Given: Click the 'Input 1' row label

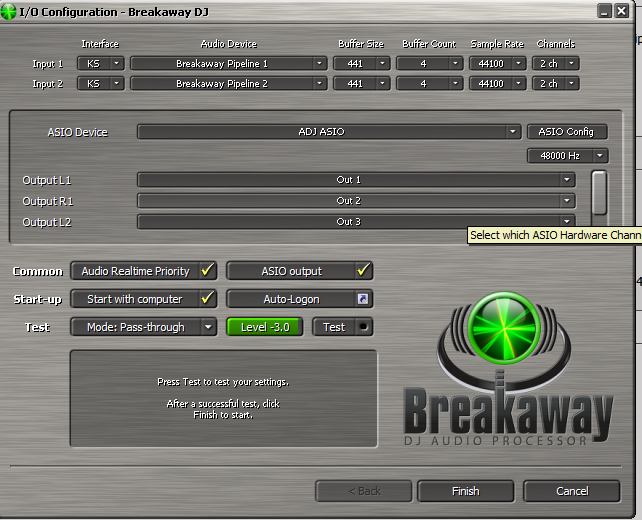Looking at the screenshot, I should pyautogui.click(x=47, y=64).
